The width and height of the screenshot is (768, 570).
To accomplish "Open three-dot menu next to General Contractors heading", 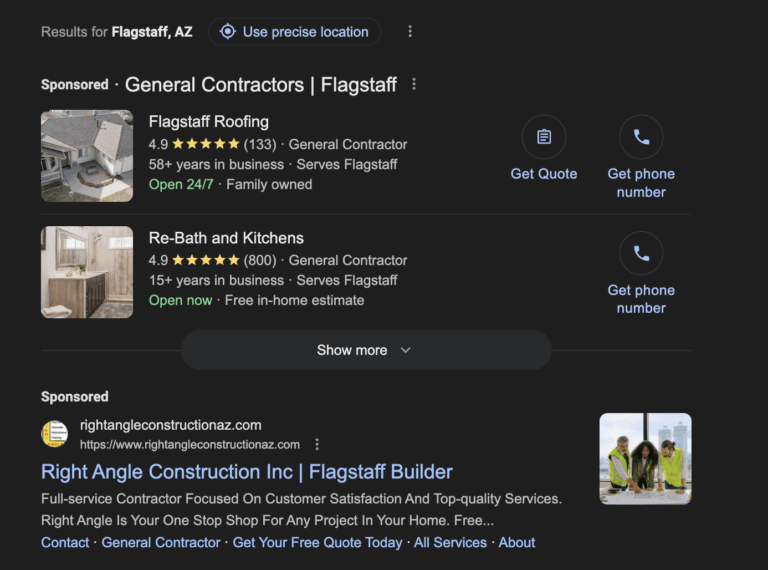I will tap(414, 85).
